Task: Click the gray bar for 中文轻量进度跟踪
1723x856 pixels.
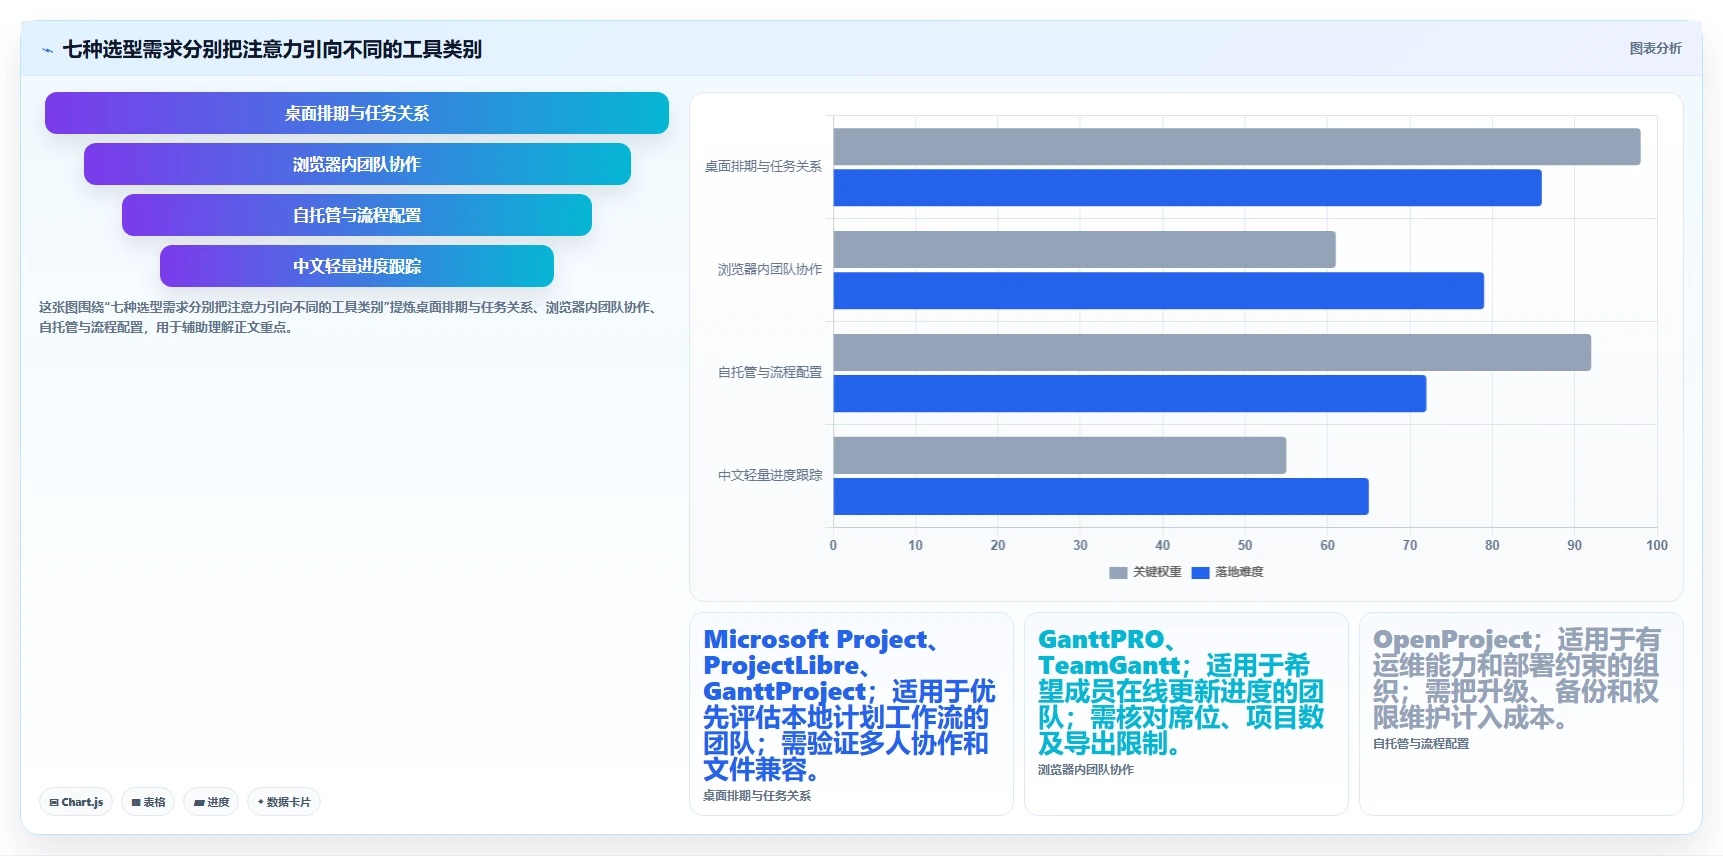Action: 1060,456
